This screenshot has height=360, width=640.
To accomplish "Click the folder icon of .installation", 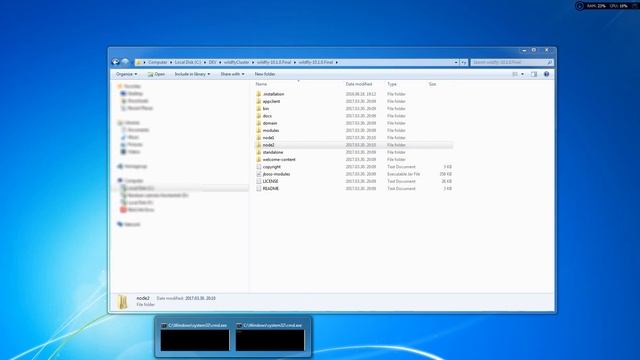I will click(258, 94).
